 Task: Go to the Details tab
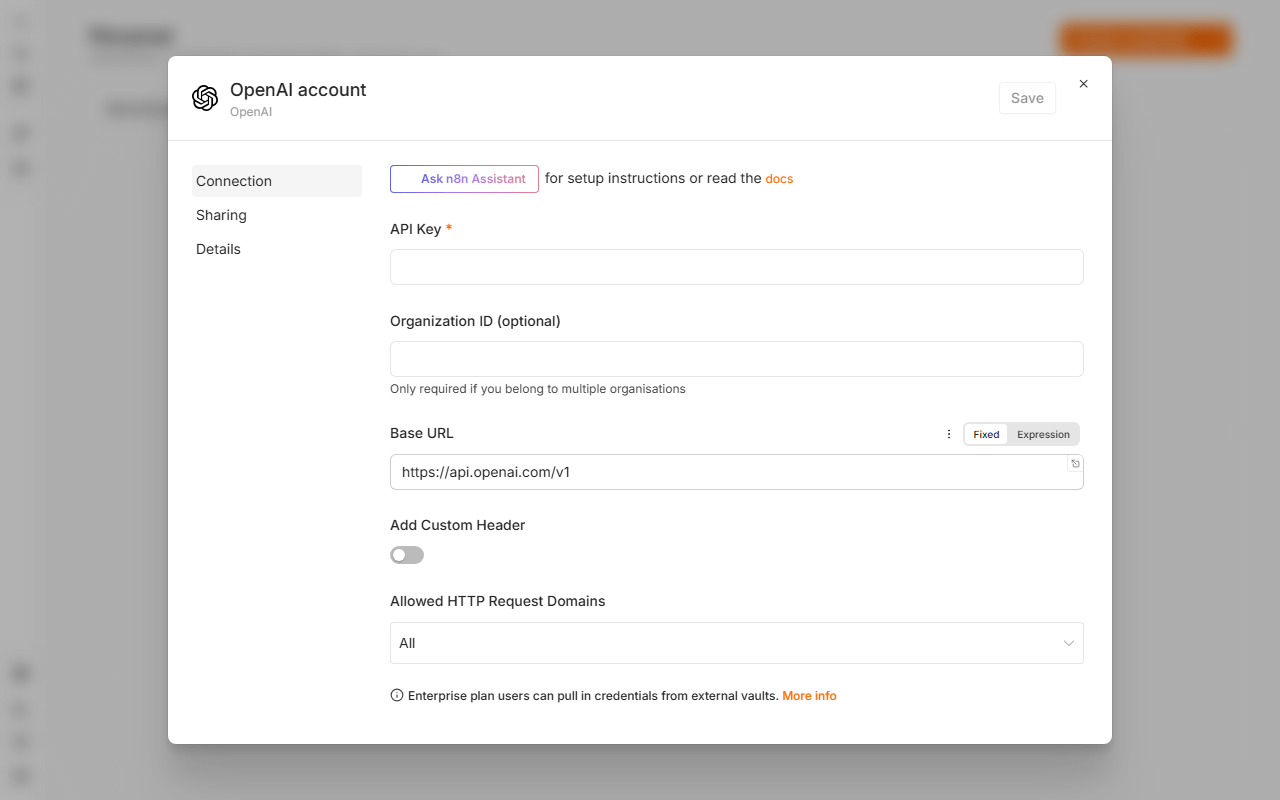click(x=277, y=249)
